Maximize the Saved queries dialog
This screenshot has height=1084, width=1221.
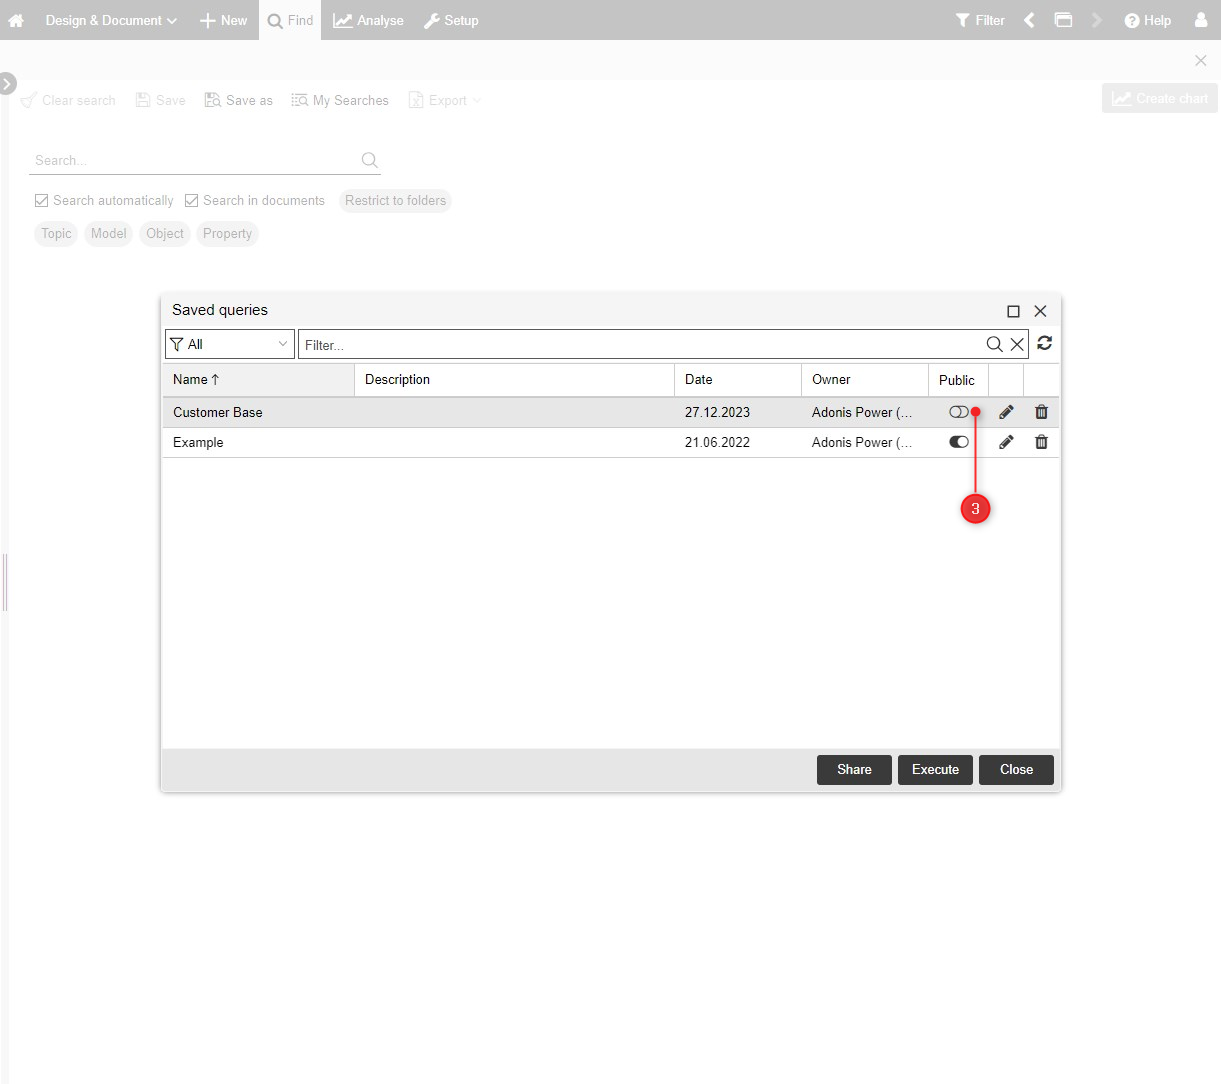1013,311
